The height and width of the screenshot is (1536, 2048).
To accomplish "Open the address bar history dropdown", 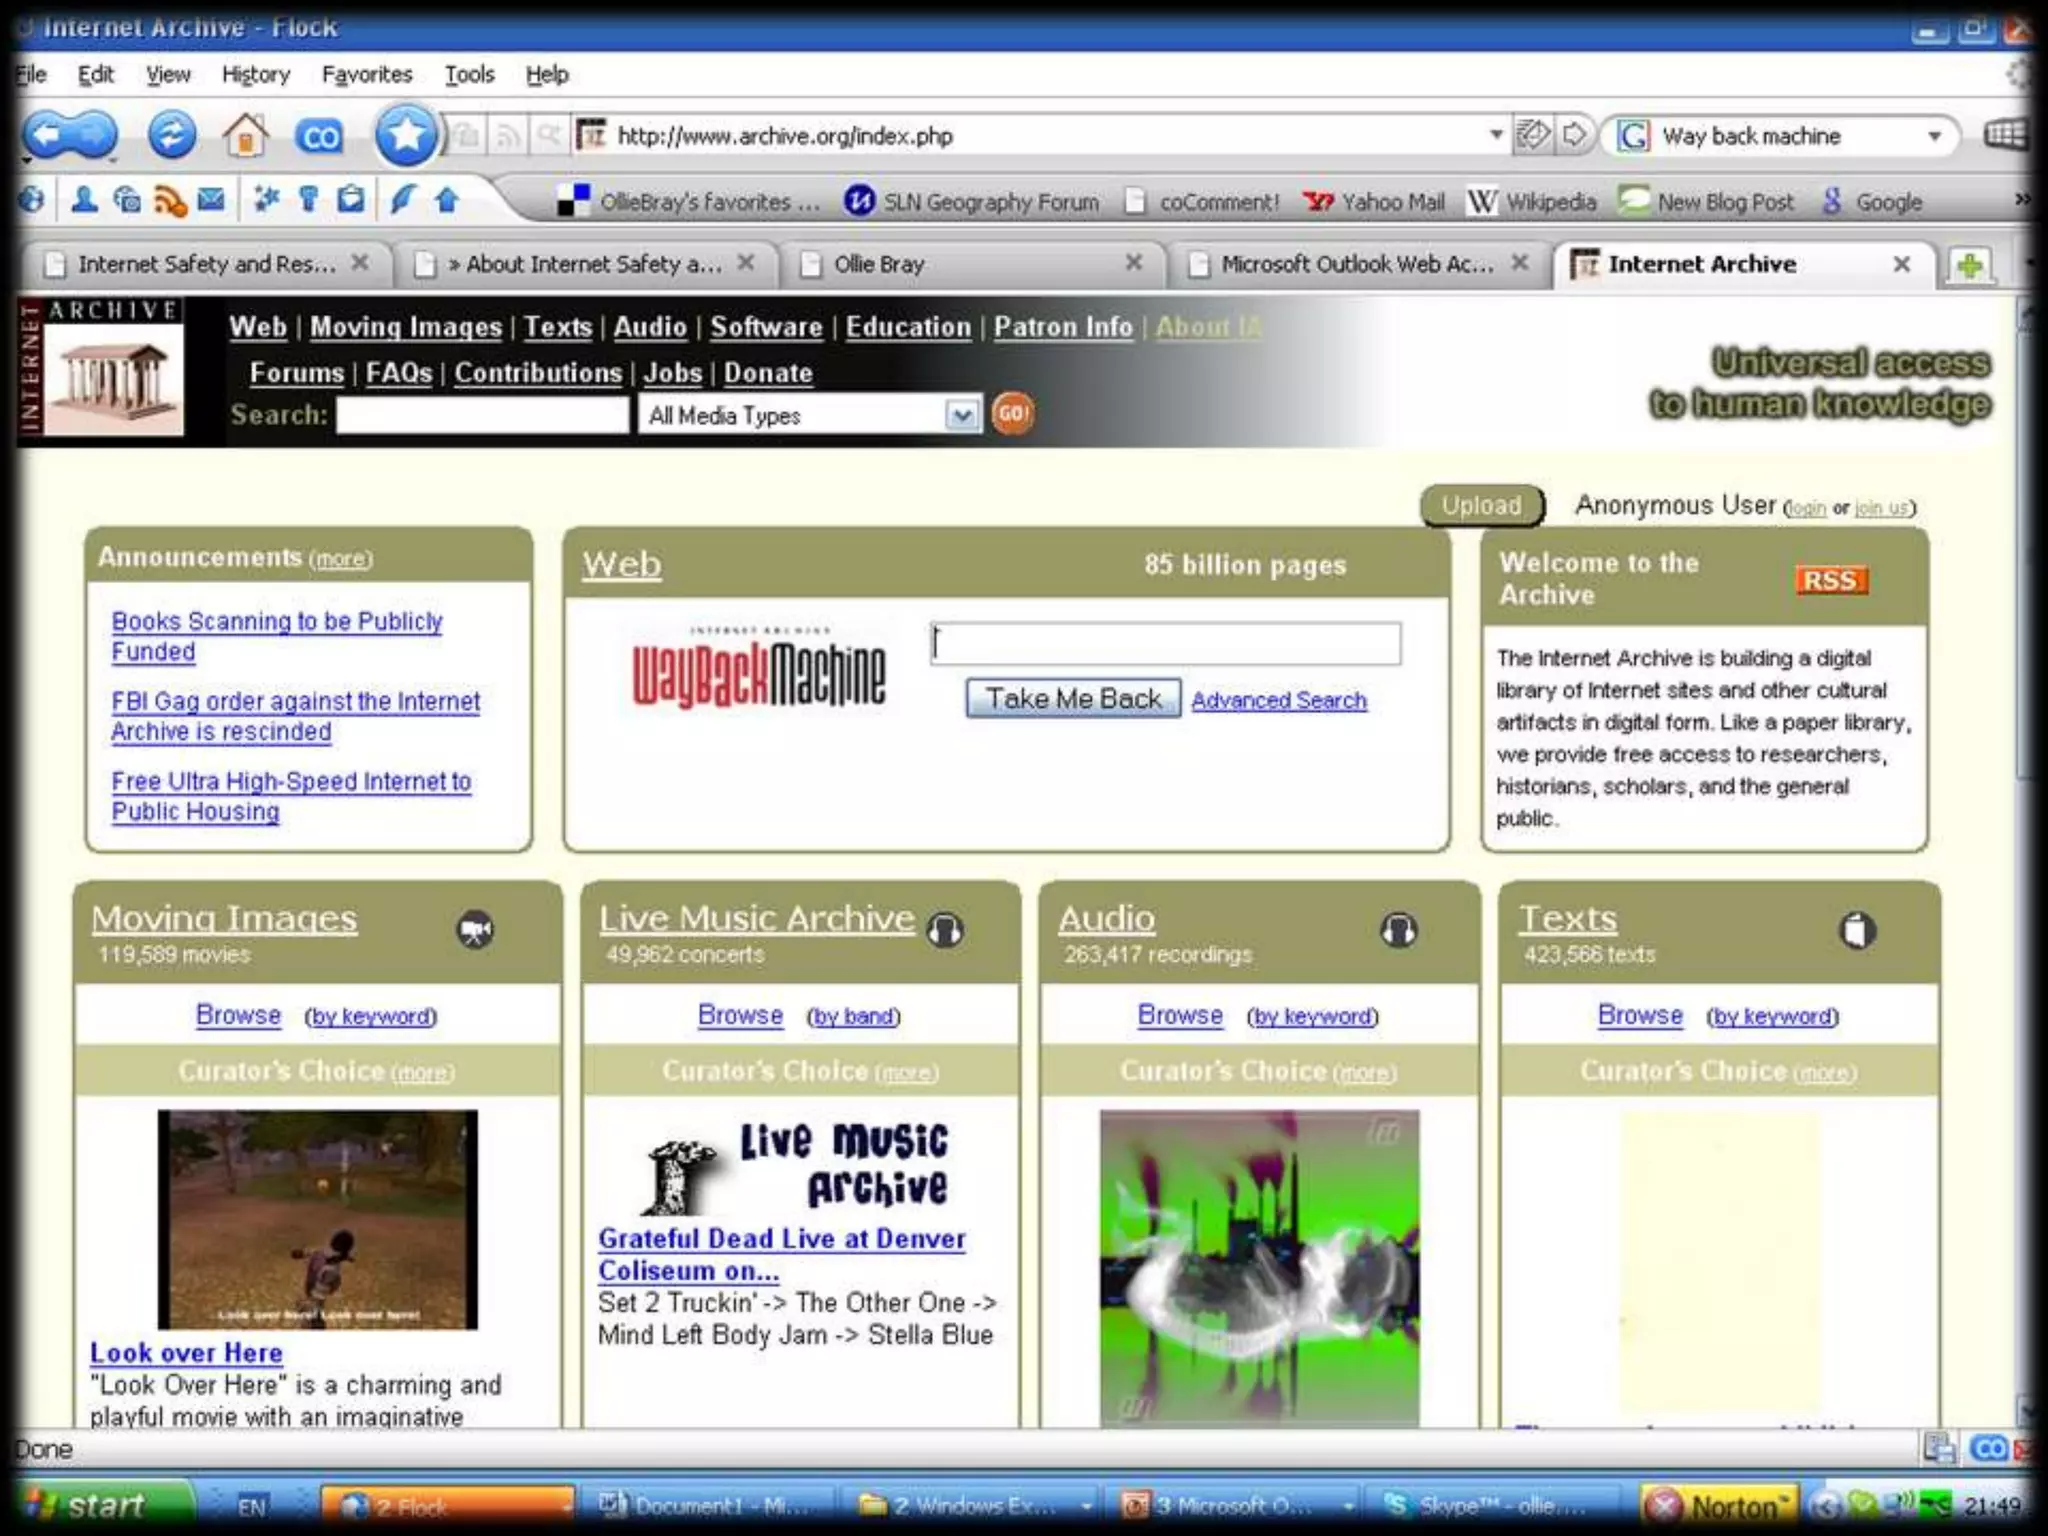I will click(x=1496, y=135).
